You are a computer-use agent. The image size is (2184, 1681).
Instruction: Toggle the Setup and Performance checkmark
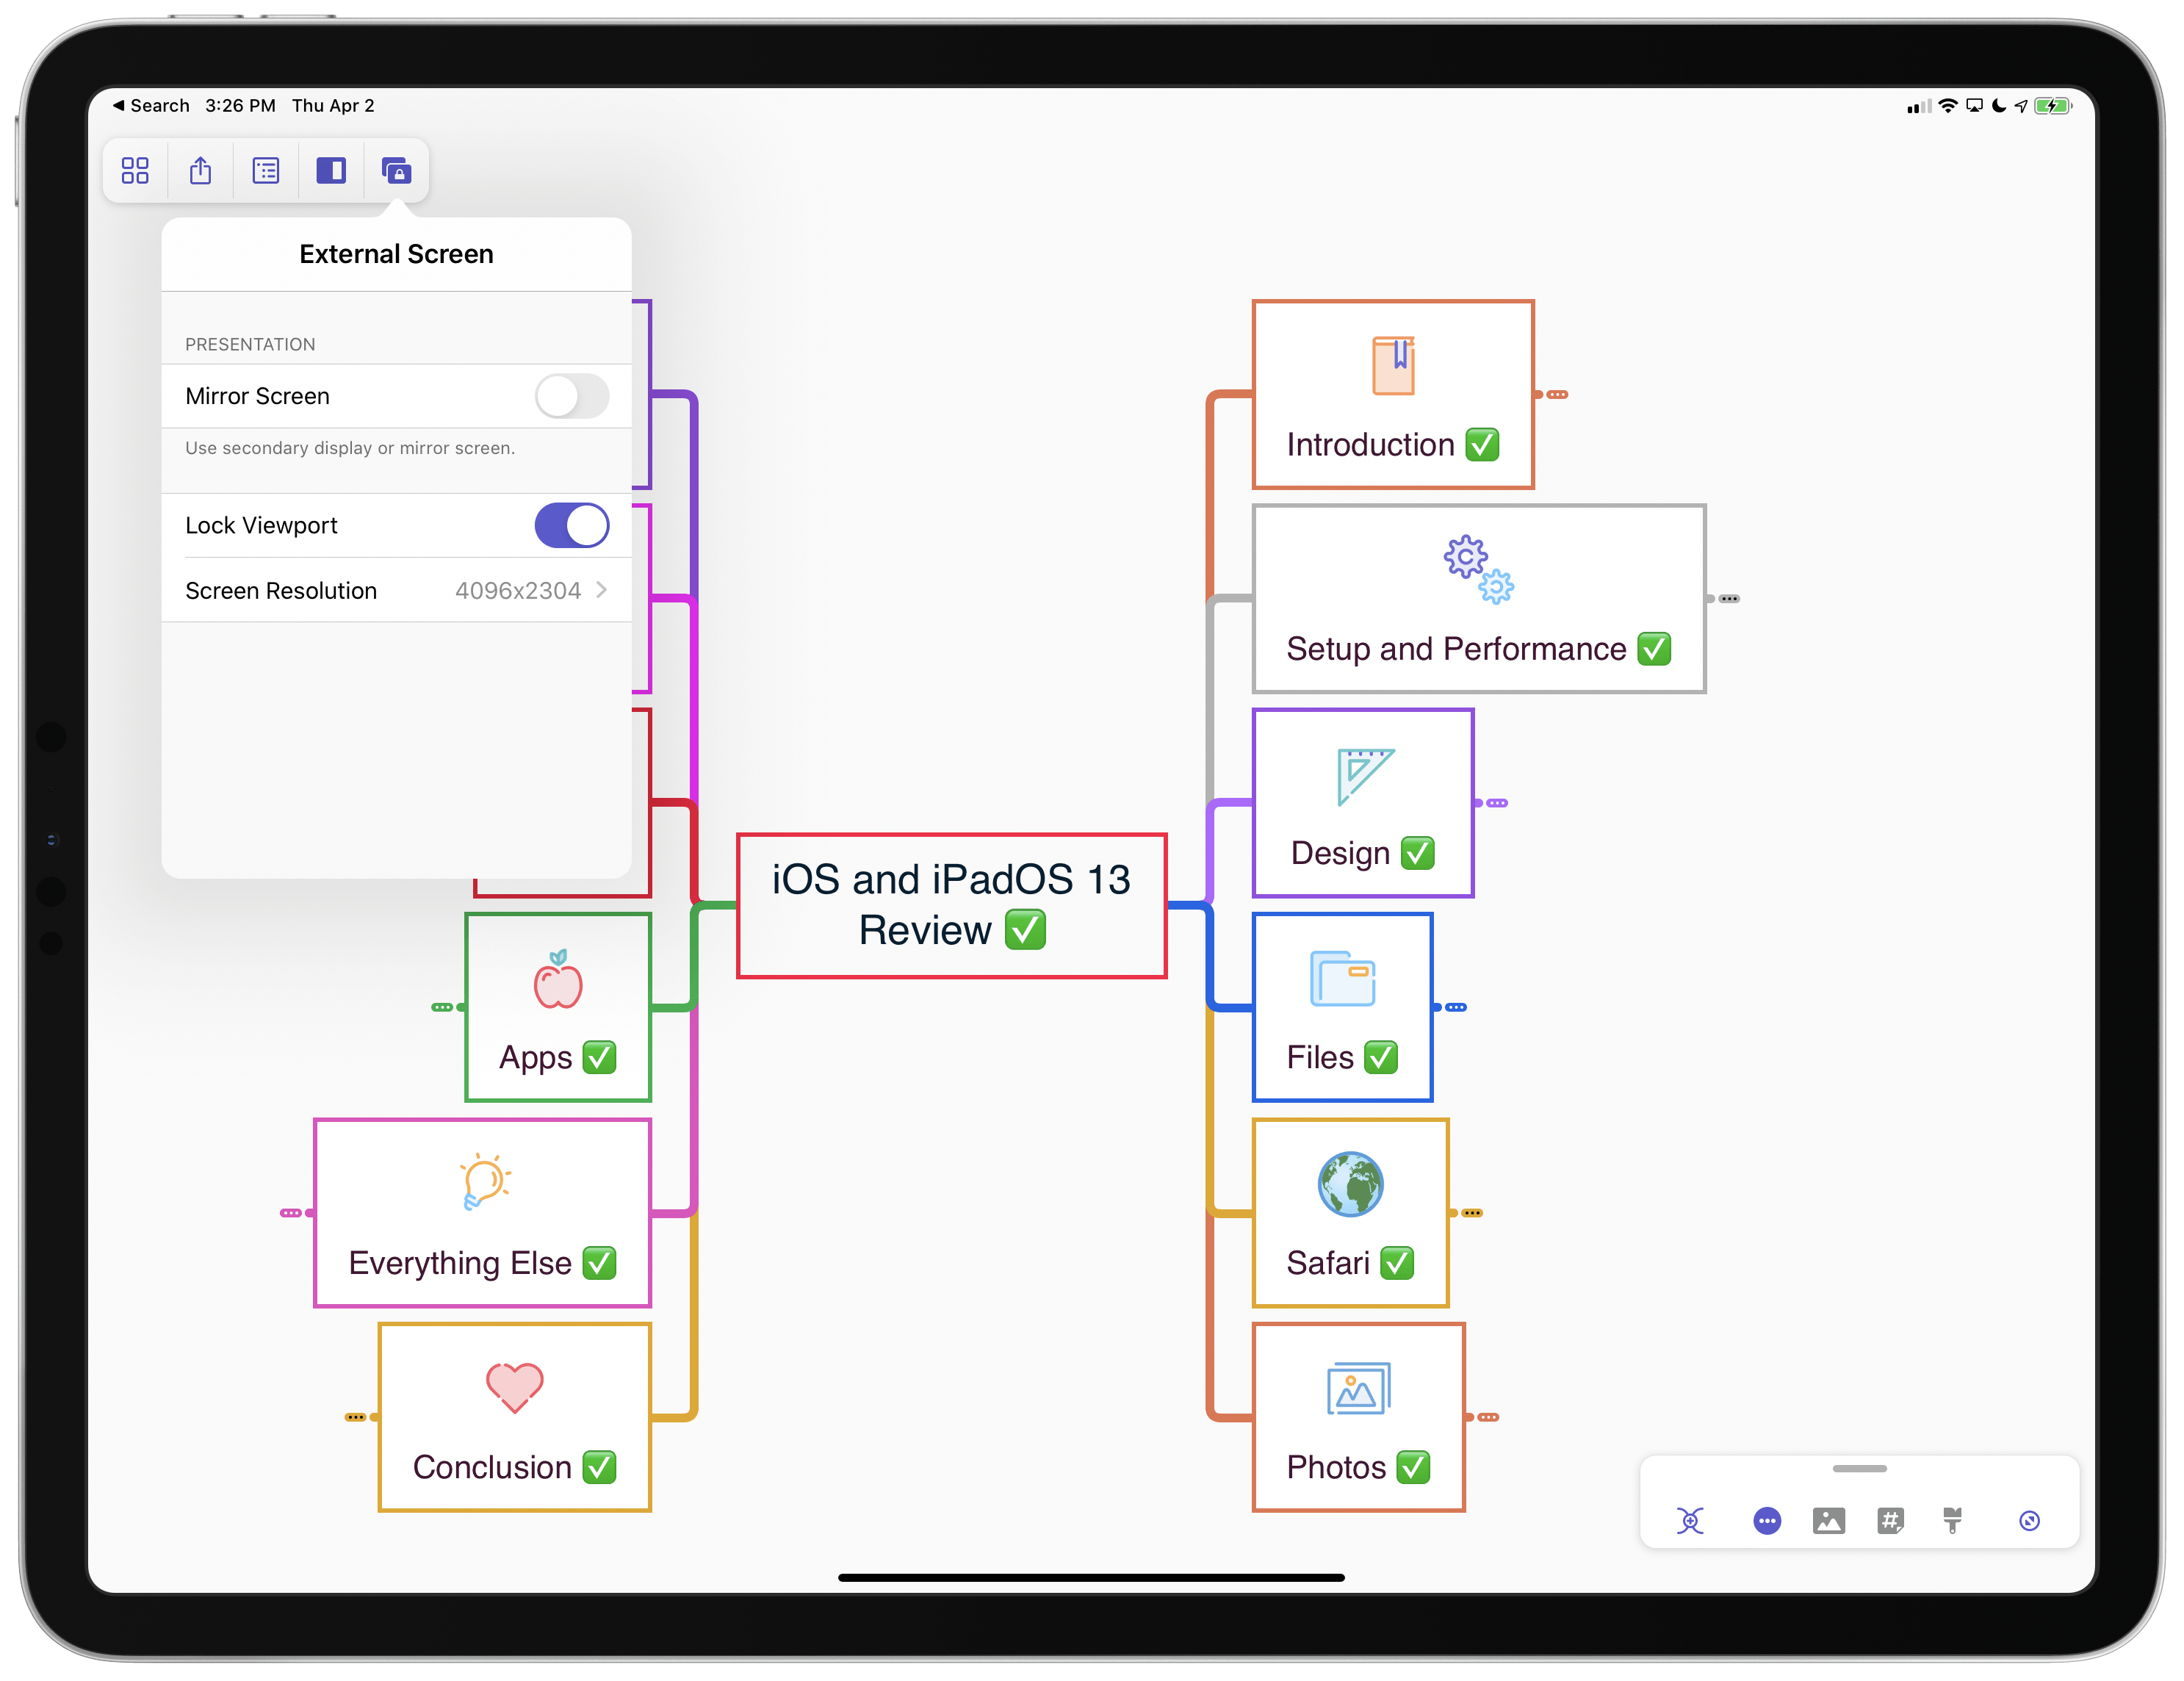(1654, 649)
